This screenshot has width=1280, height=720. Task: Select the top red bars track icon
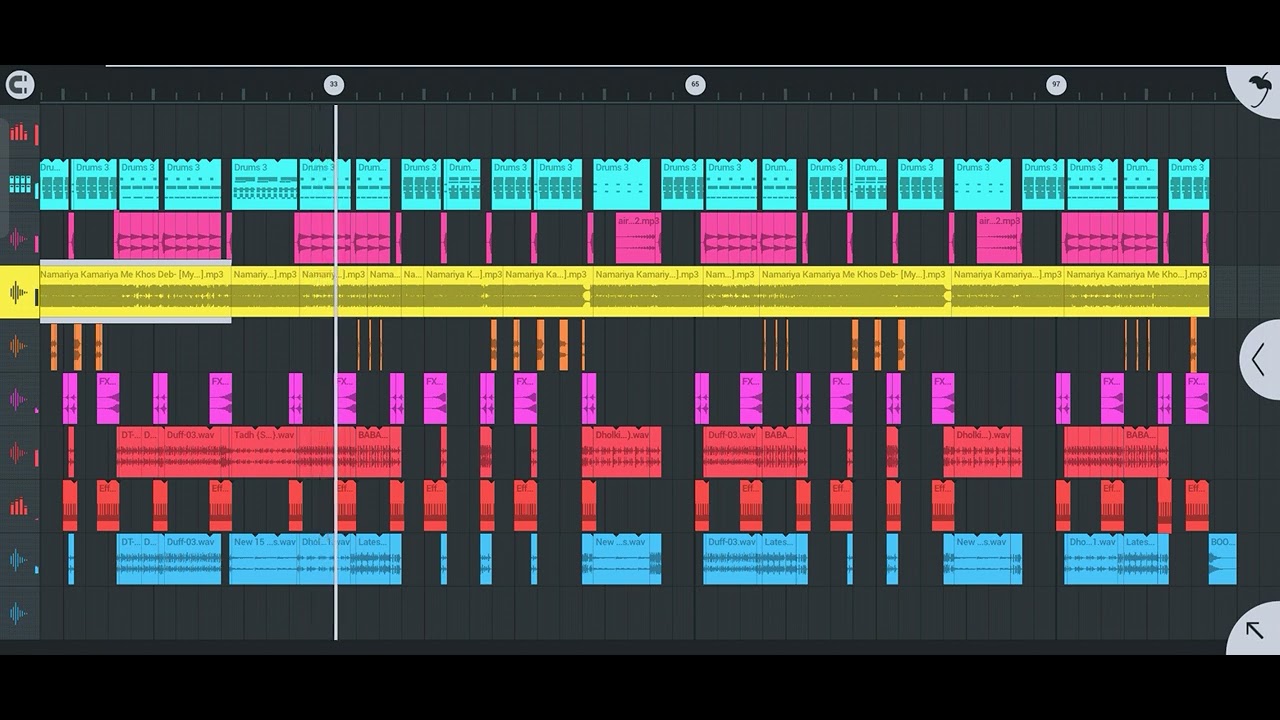[x=19, y=133]
